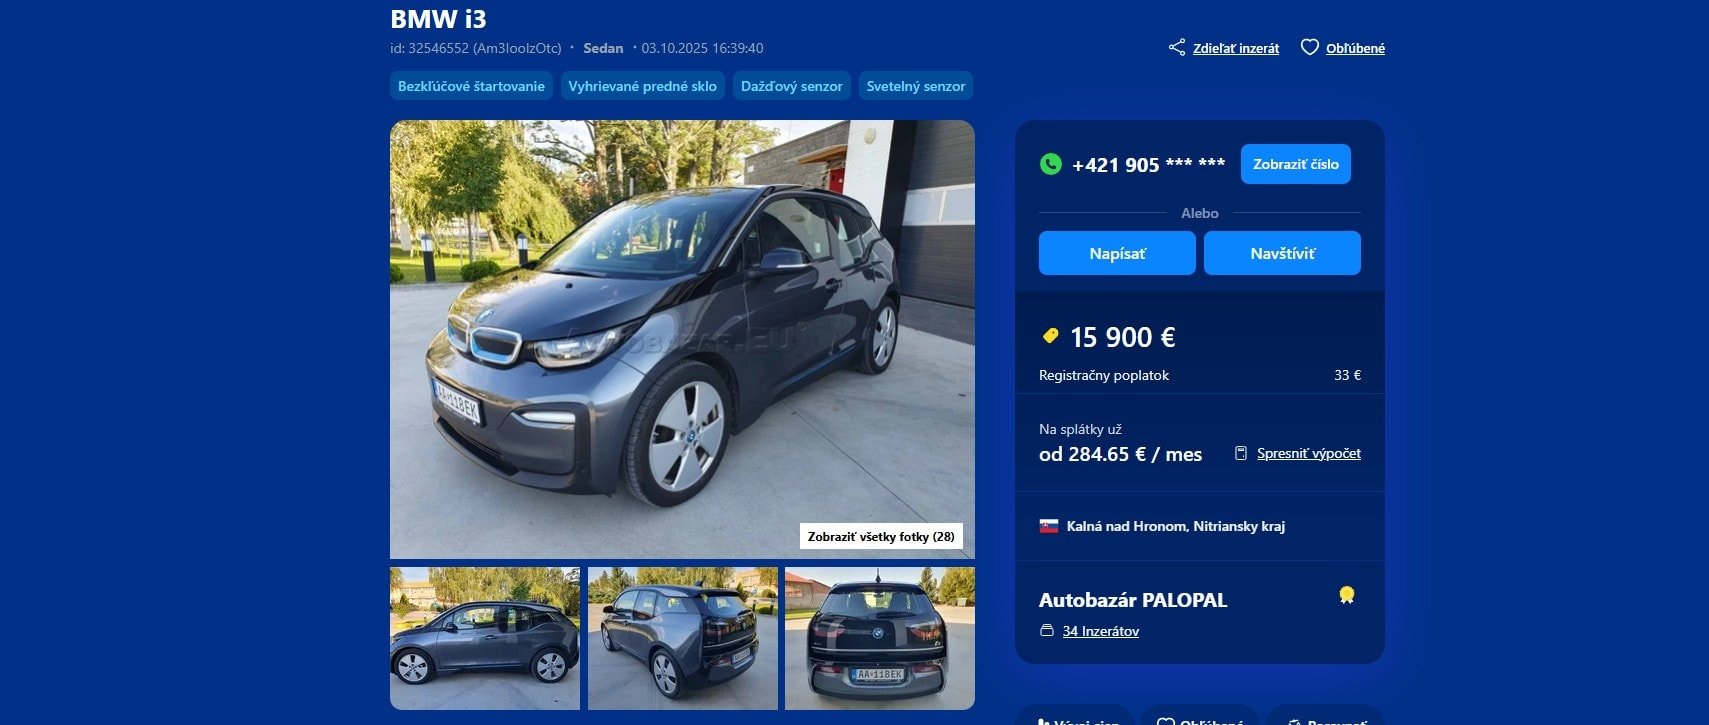Viewport: 1709px width, 725px height.
Task: Open the side view car thumbnail
Action: coord(485,638)
